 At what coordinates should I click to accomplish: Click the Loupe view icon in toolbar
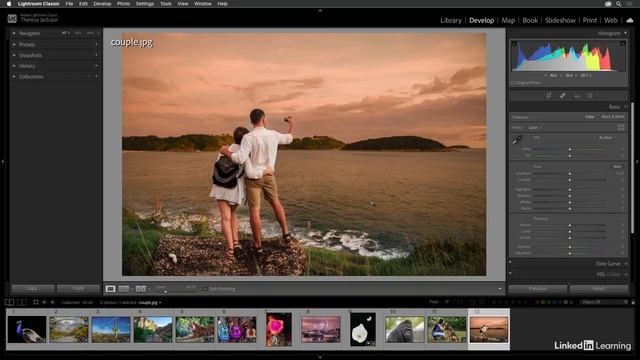tap(111, 289)
